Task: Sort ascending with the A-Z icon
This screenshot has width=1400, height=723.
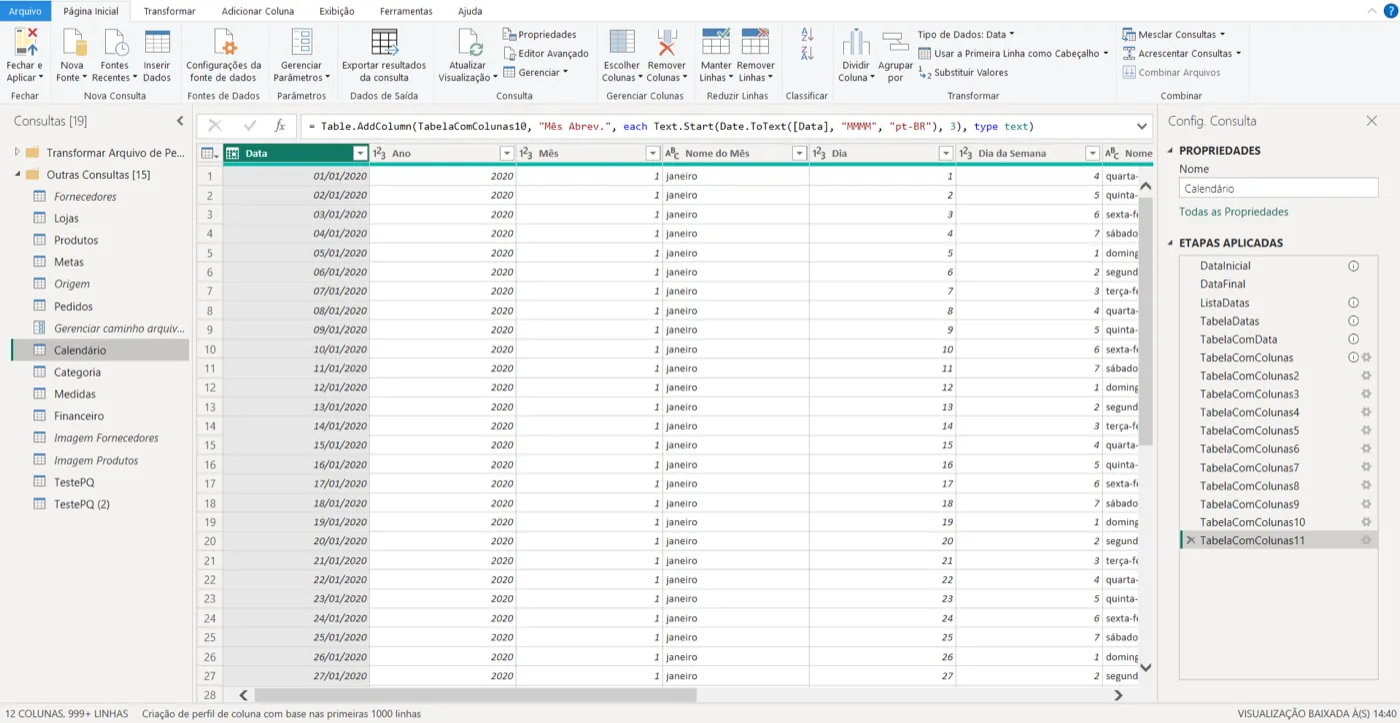Action: (x=807, y=35)
